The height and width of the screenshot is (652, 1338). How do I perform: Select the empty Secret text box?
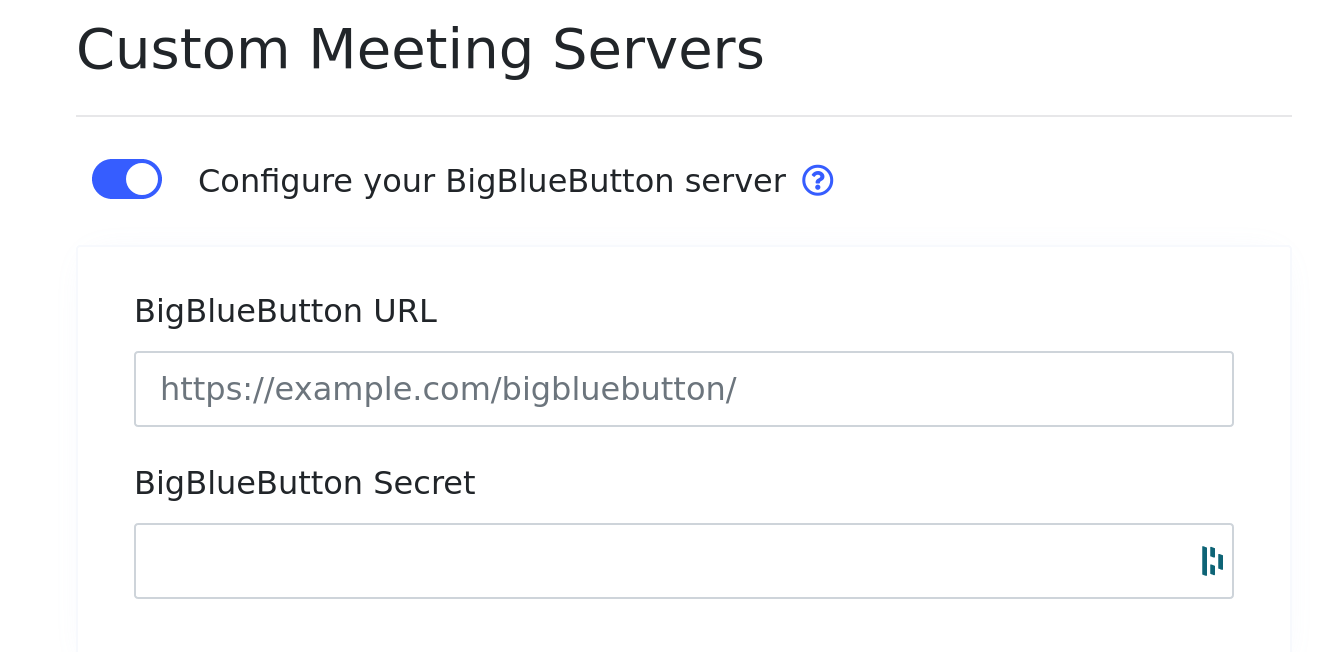[x=660, y=561]
